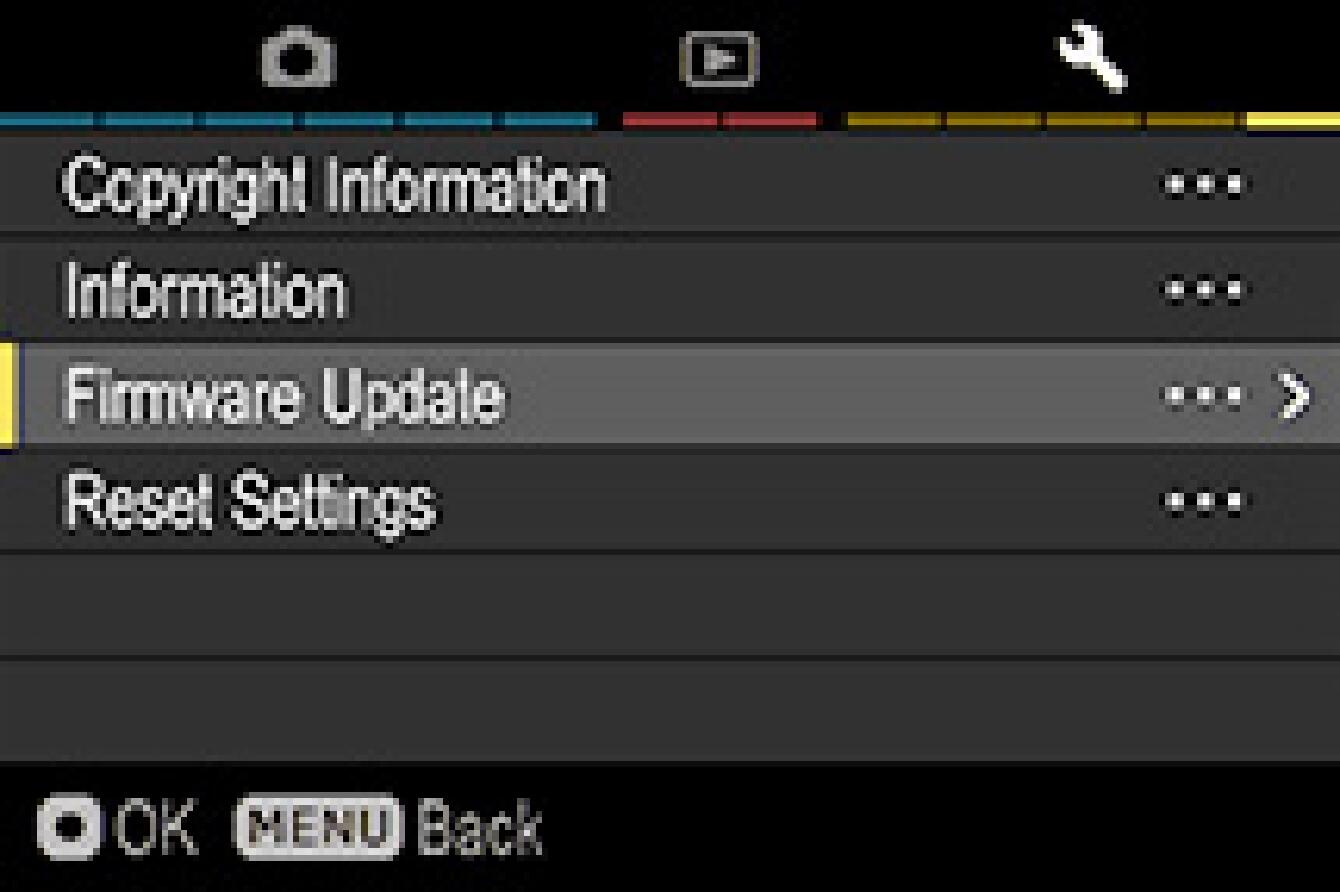This screenshot has width=1340, height=892.
Task: Expand Firmware Update using the right chevron
Action: pos(1294,396)
